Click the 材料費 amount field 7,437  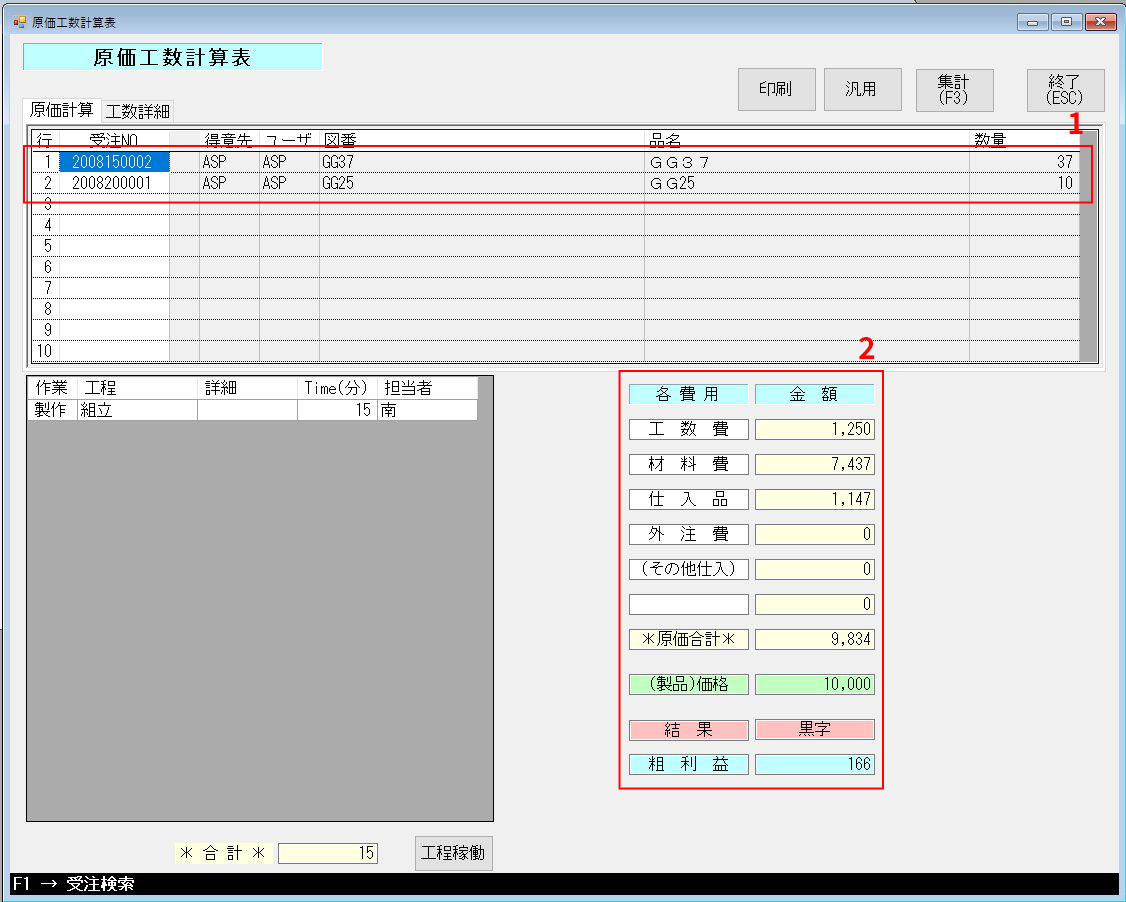point(814,464)
